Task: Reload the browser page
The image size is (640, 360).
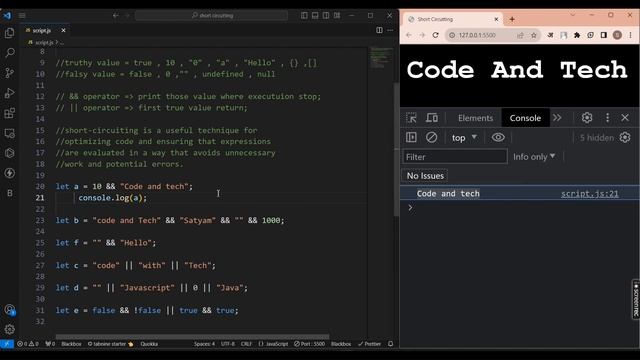Action: tap(436, 35)
